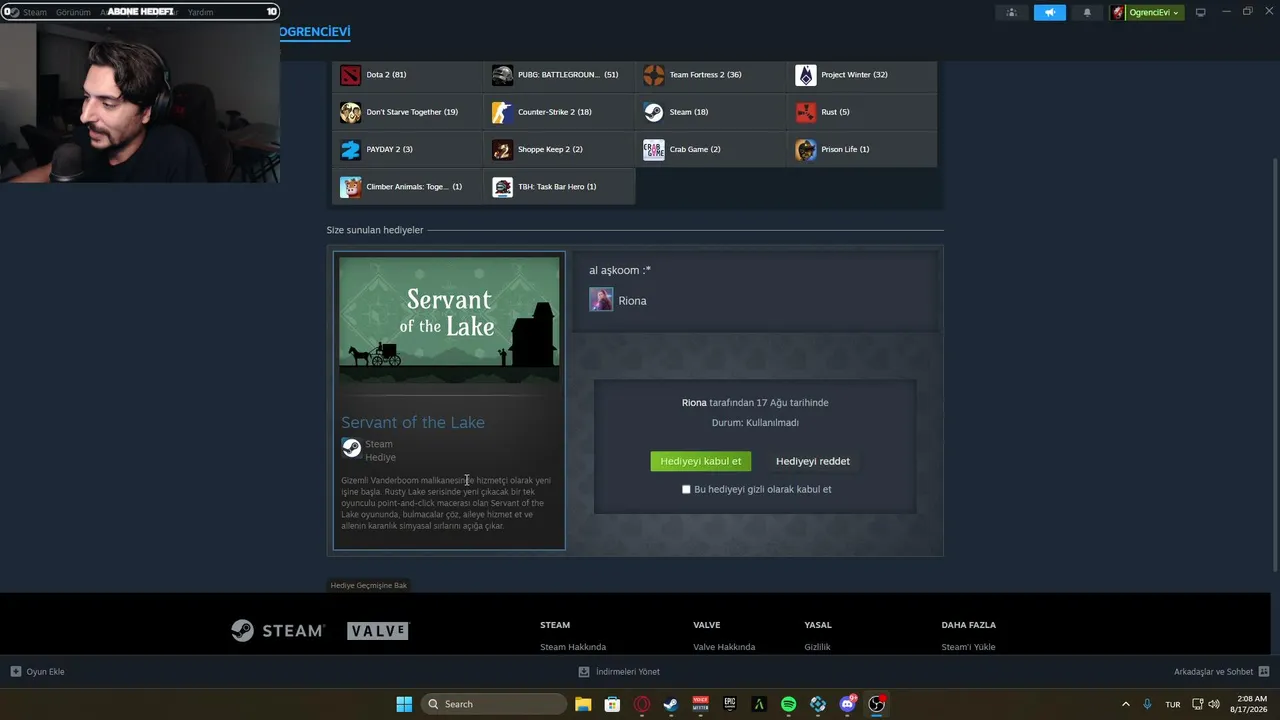Accept the gift with 'Hediyeyi kabul et'
1280x720 pixels.
[x=701, y=461]
